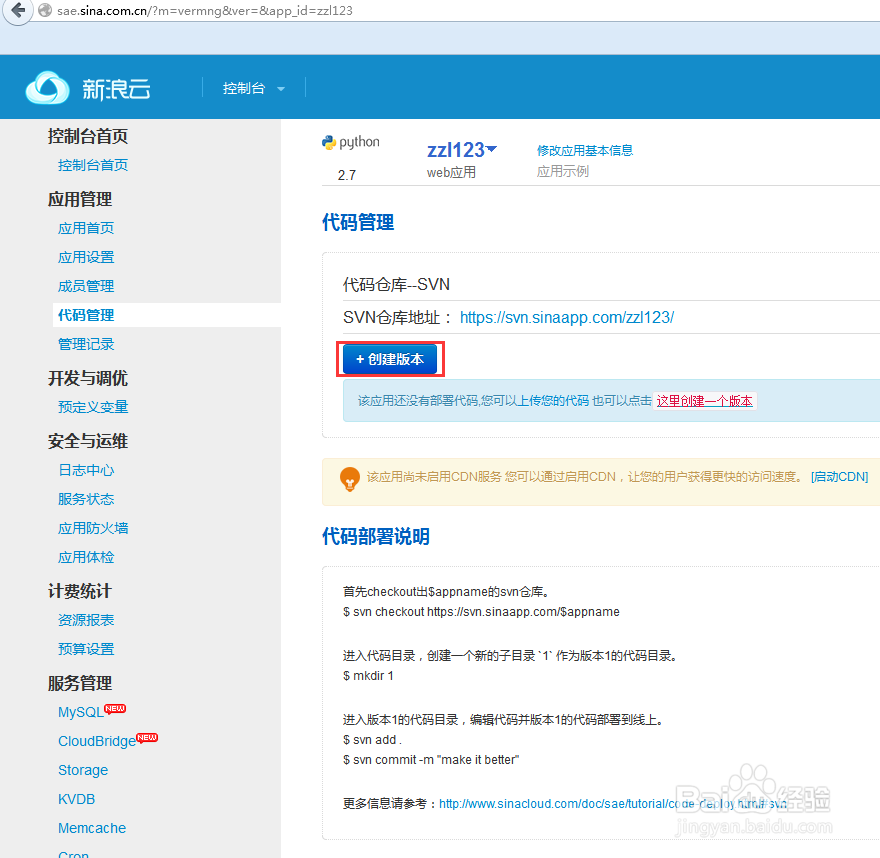Open 应用设置 in sidebar

point(86,257)
